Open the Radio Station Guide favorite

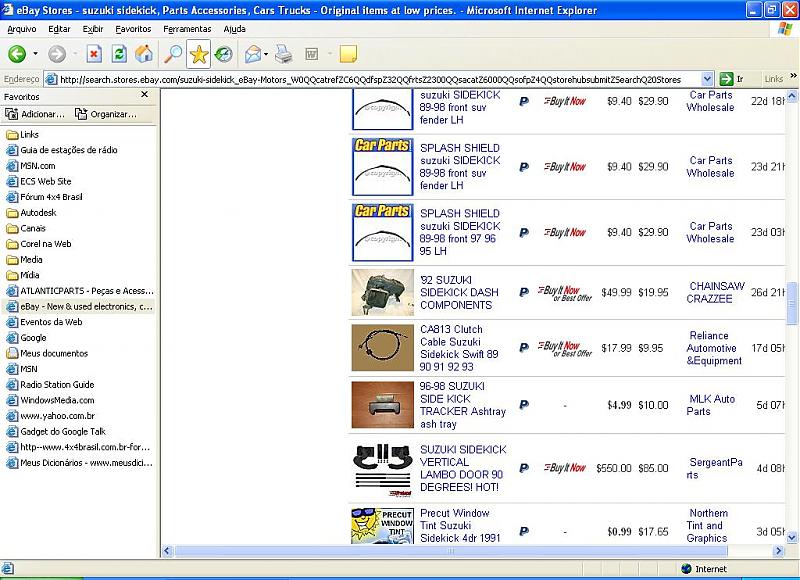(50, 385)
